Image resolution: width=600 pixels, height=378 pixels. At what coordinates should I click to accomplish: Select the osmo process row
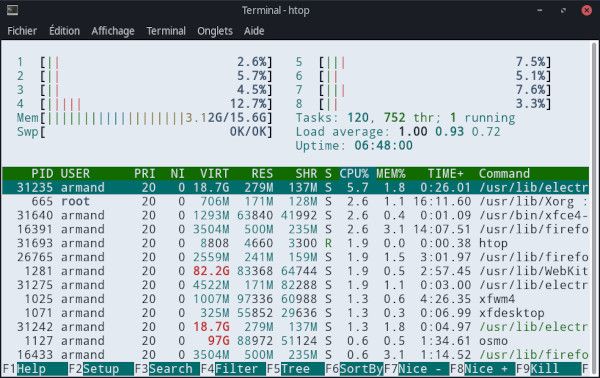pyautogui.click(x=295, y=341)
